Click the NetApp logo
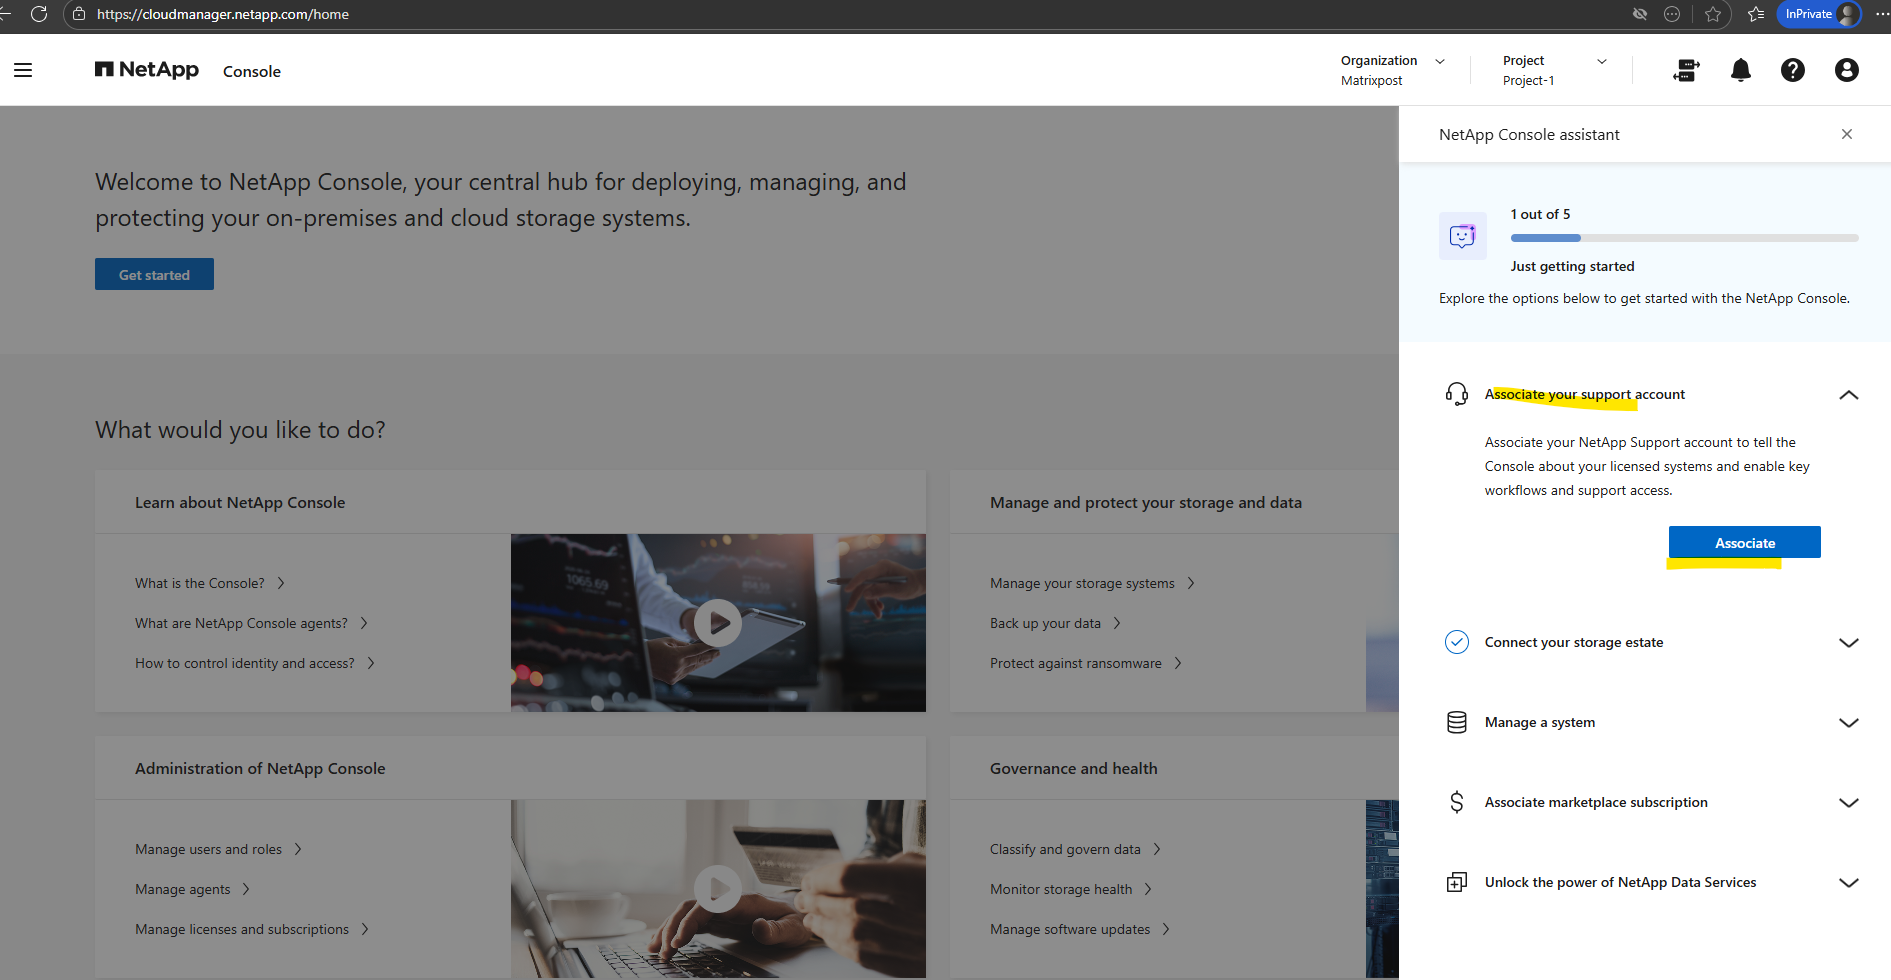The image size is (1891, 980). click(147, 69)
